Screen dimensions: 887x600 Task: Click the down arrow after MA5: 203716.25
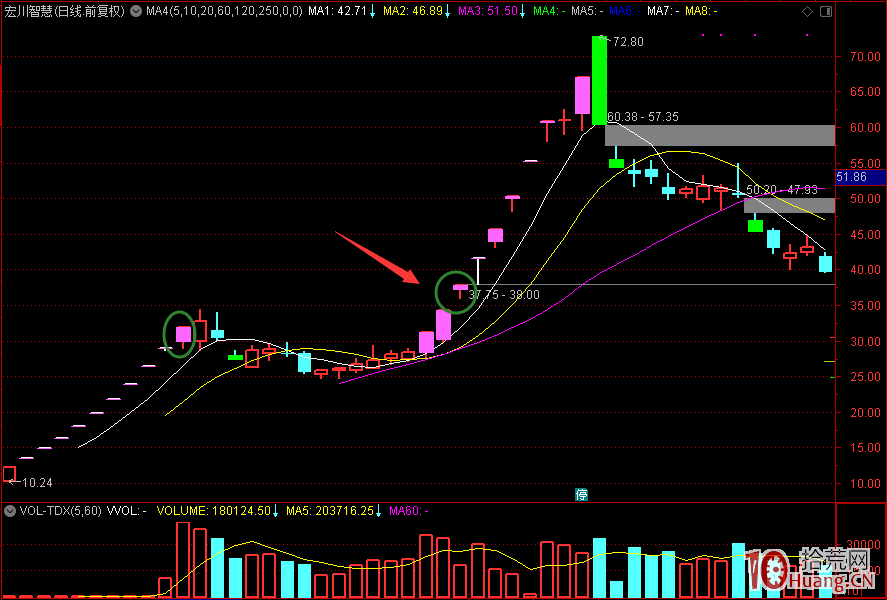pos(378,511)
